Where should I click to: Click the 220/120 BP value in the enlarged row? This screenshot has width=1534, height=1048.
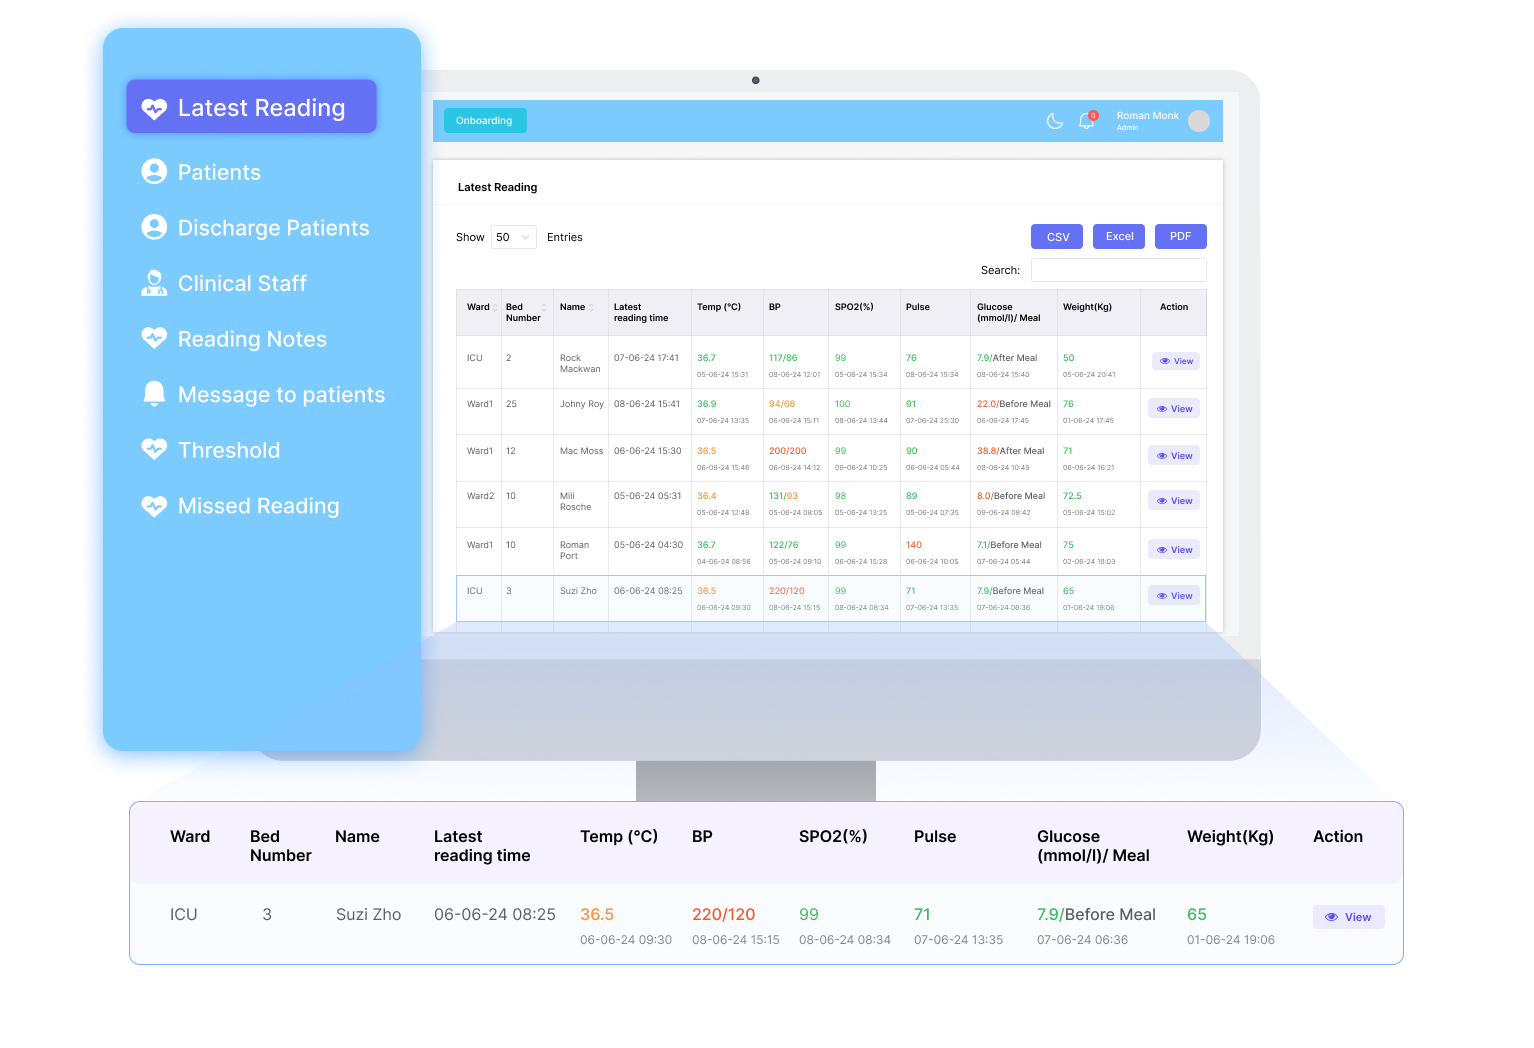point(723,914)
